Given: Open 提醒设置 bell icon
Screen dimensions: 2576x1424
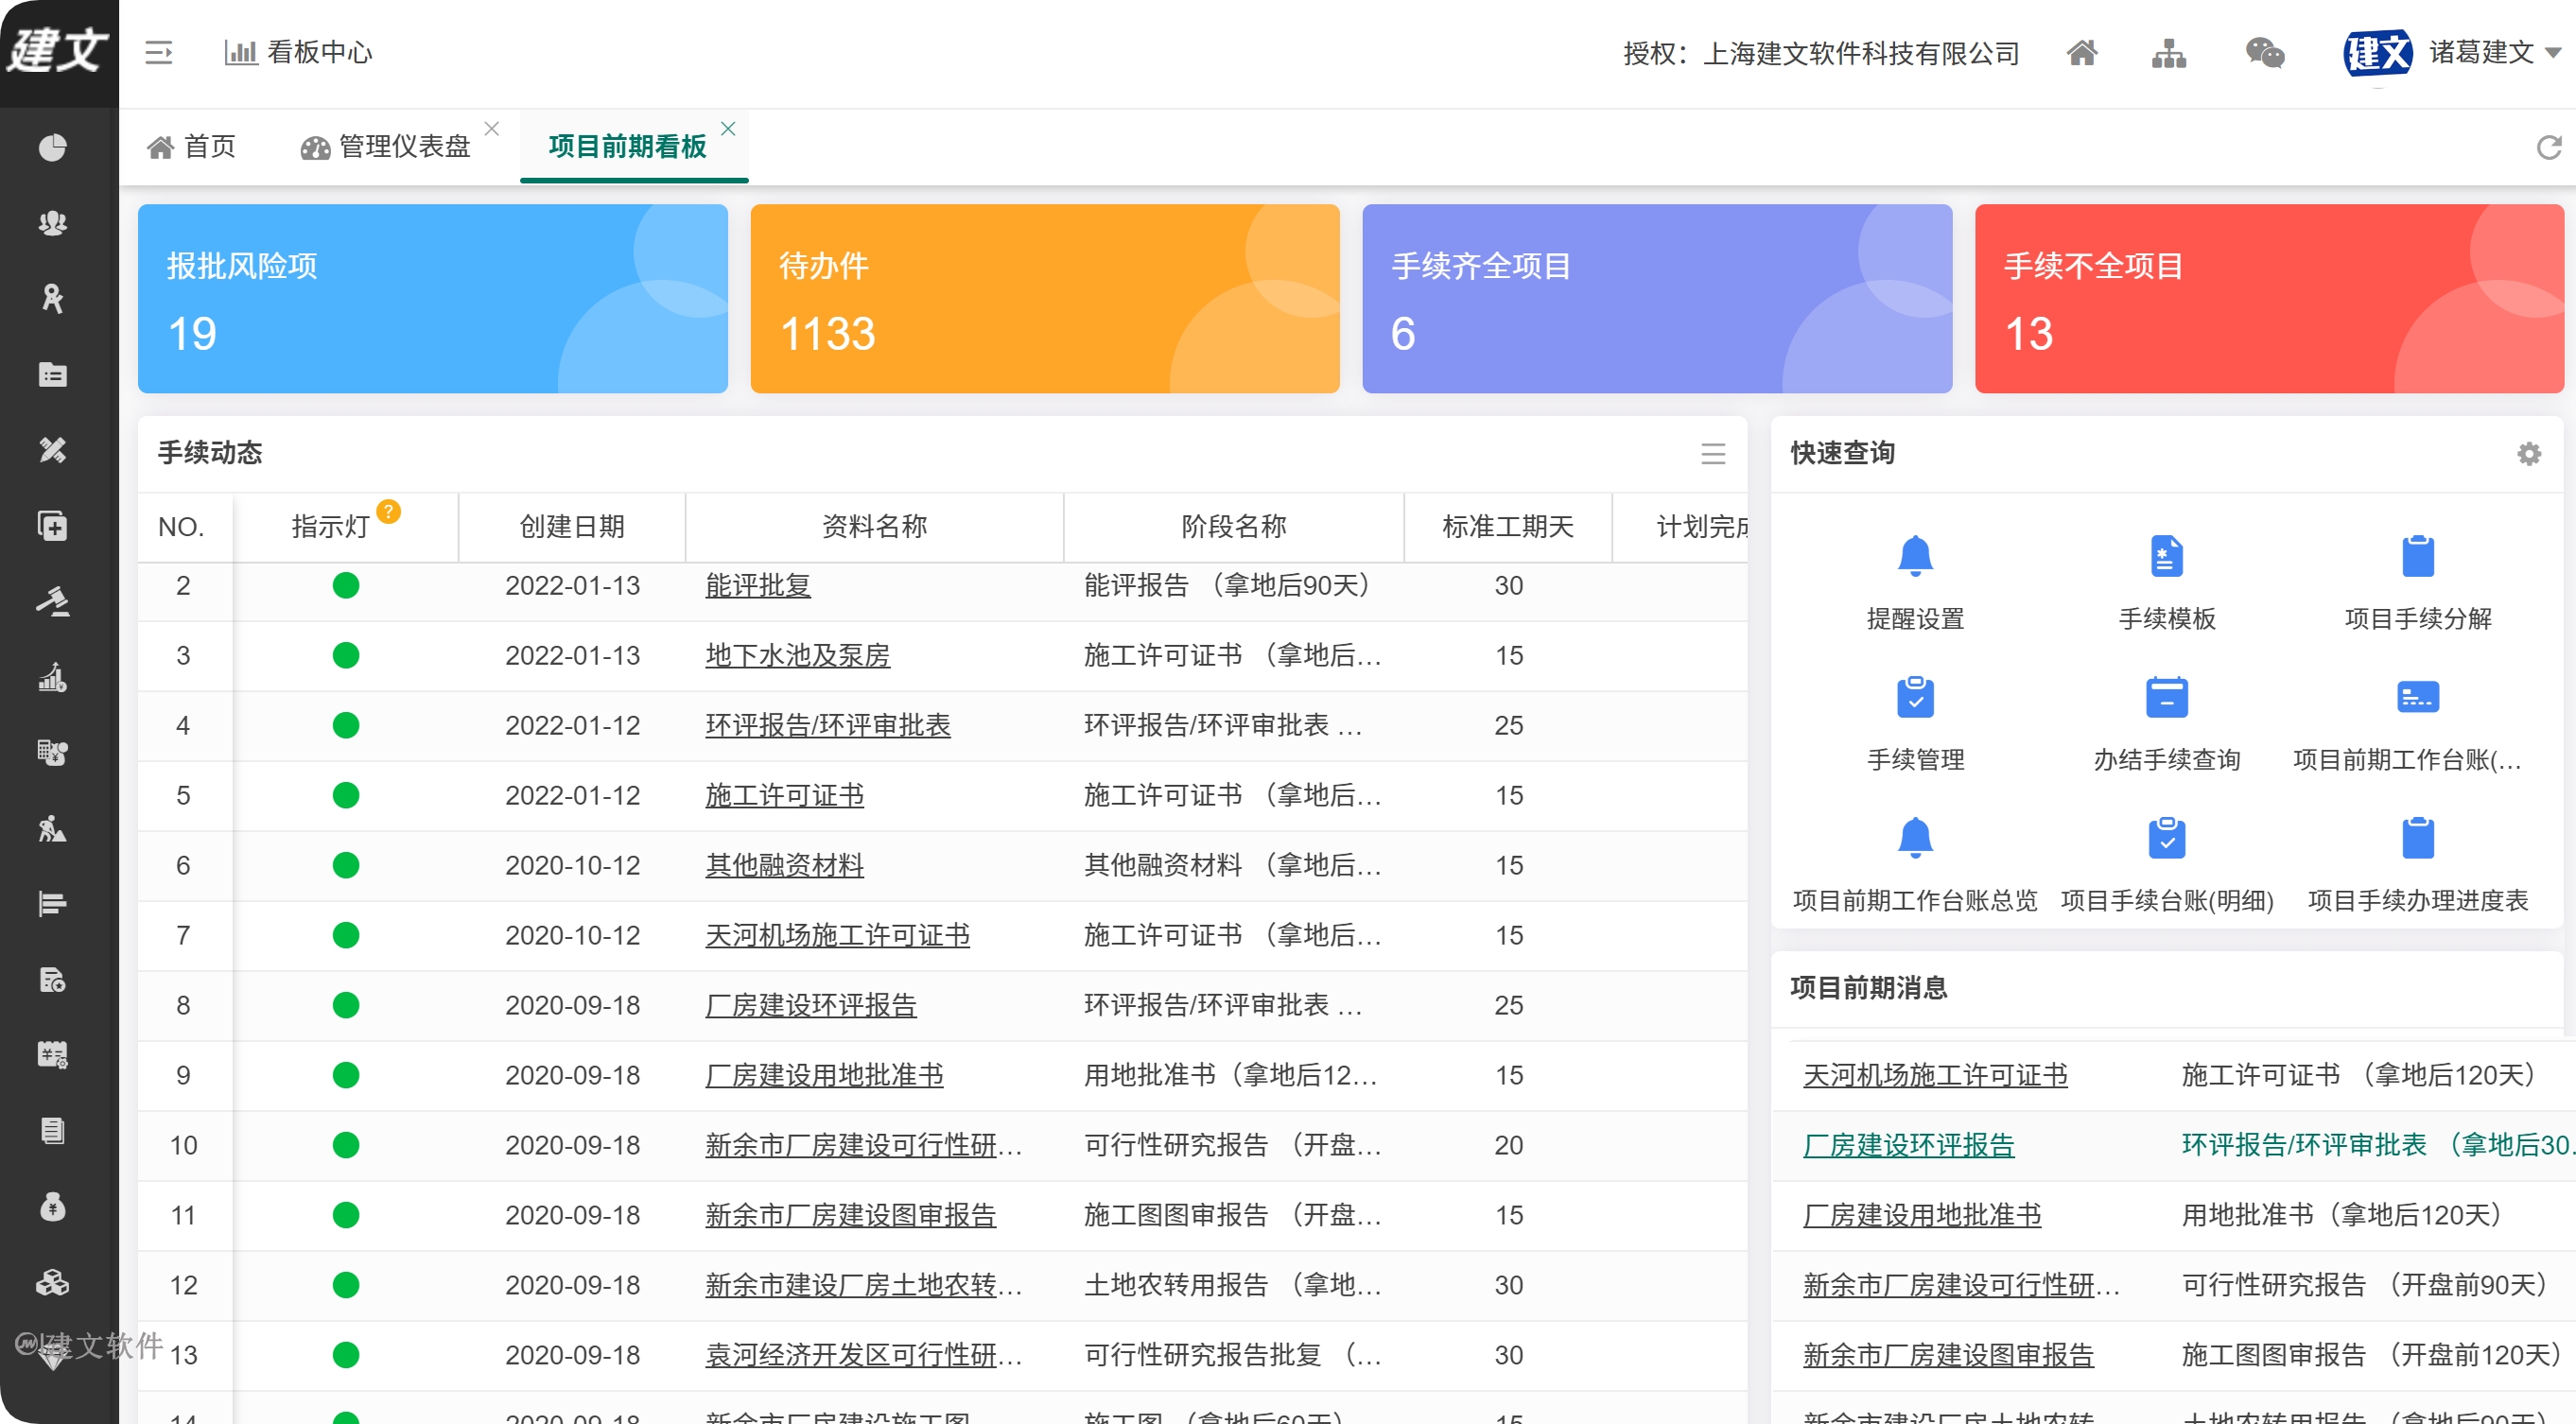Looking at the screenshot, I should (x=1915, y=556).
